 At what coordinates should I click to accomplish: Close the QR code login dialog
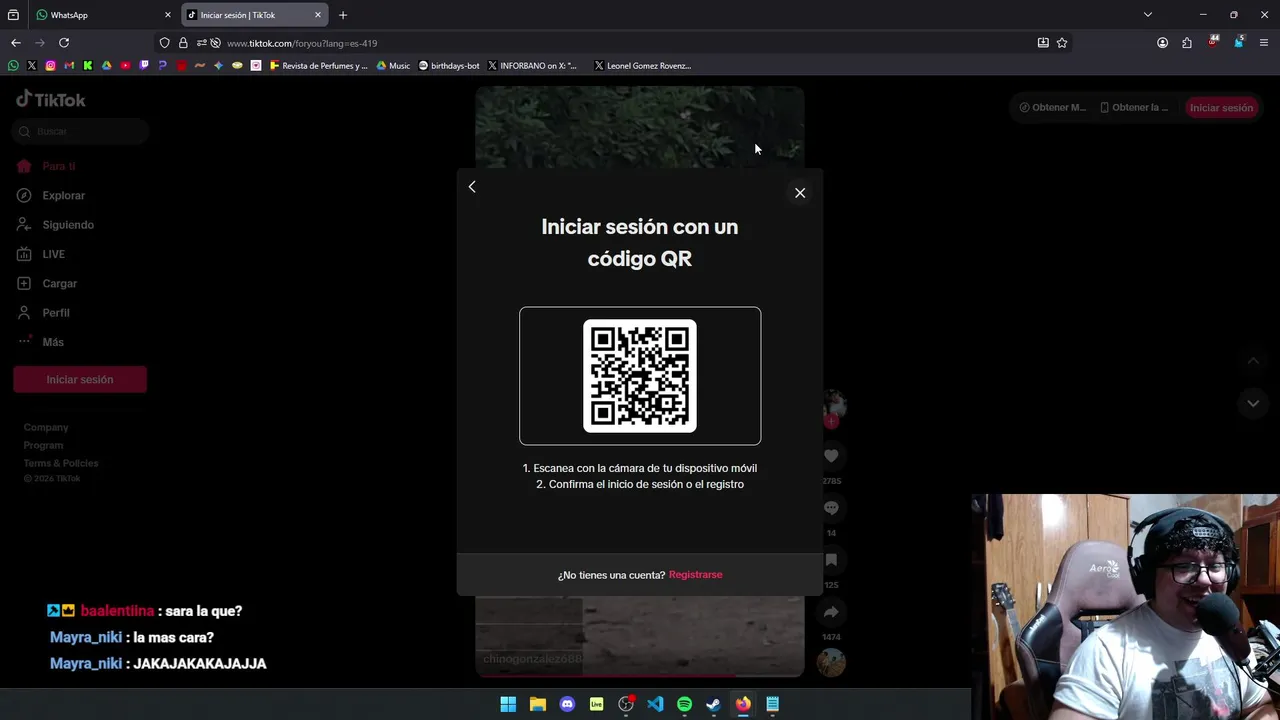(x=800, y=193)
